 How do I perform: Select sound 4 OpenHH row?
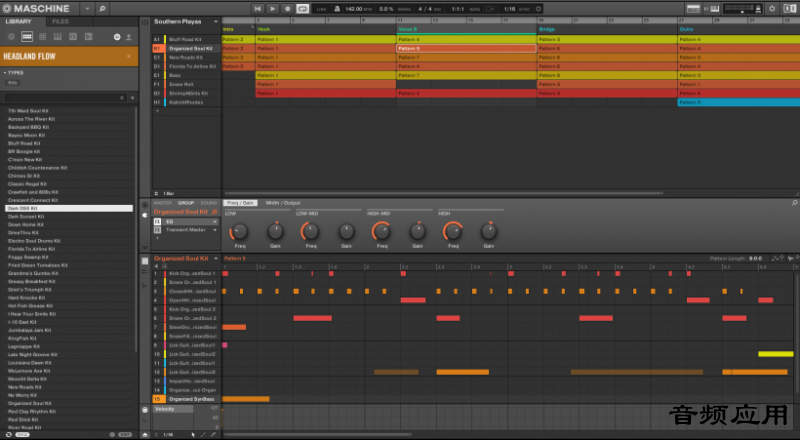coord(186,300)
